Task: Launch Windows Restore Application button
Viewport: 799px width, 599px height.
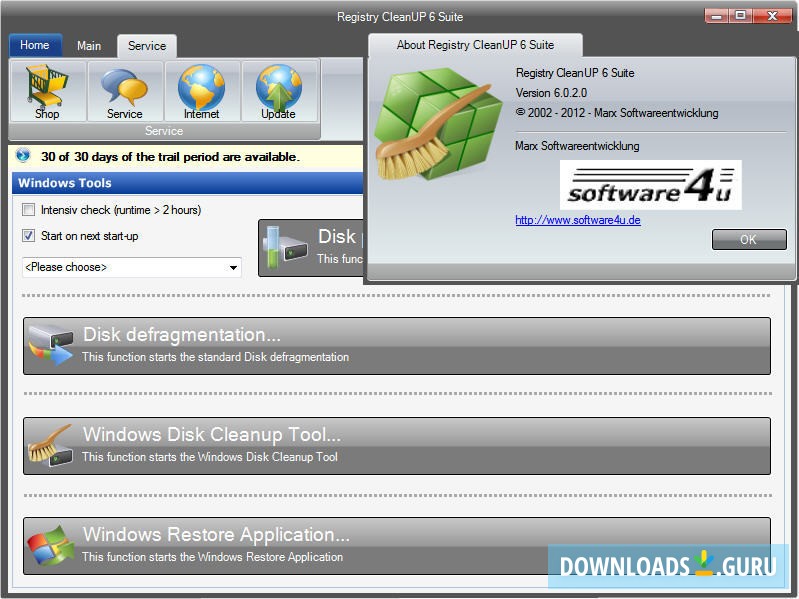Action: (397, 546)
